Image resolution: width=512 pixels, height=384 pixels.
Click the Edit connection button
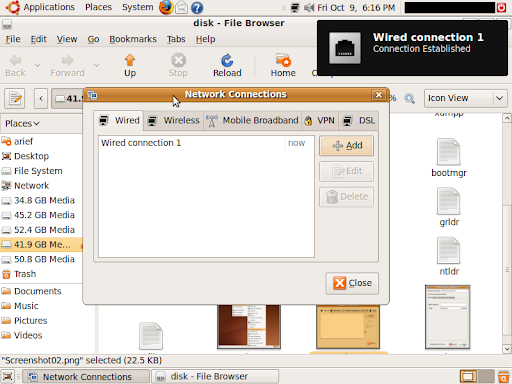click(x=346, y=171)
